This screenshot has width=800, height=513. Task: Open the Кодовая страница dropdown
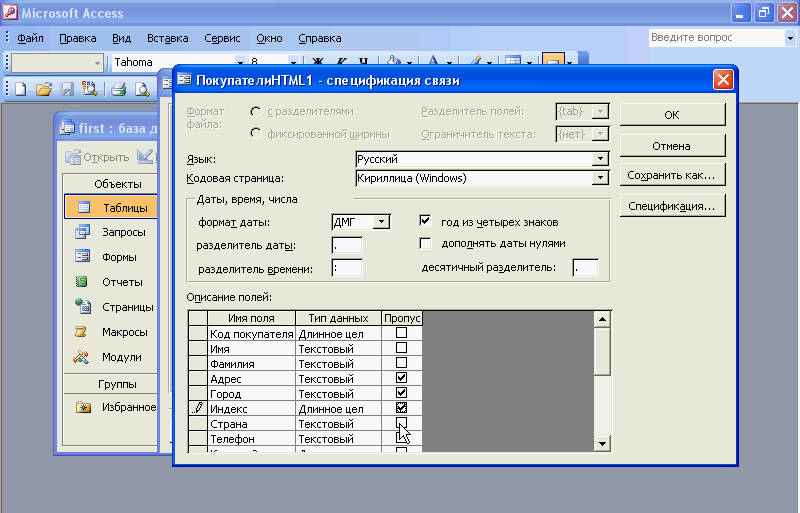(601, 178)
